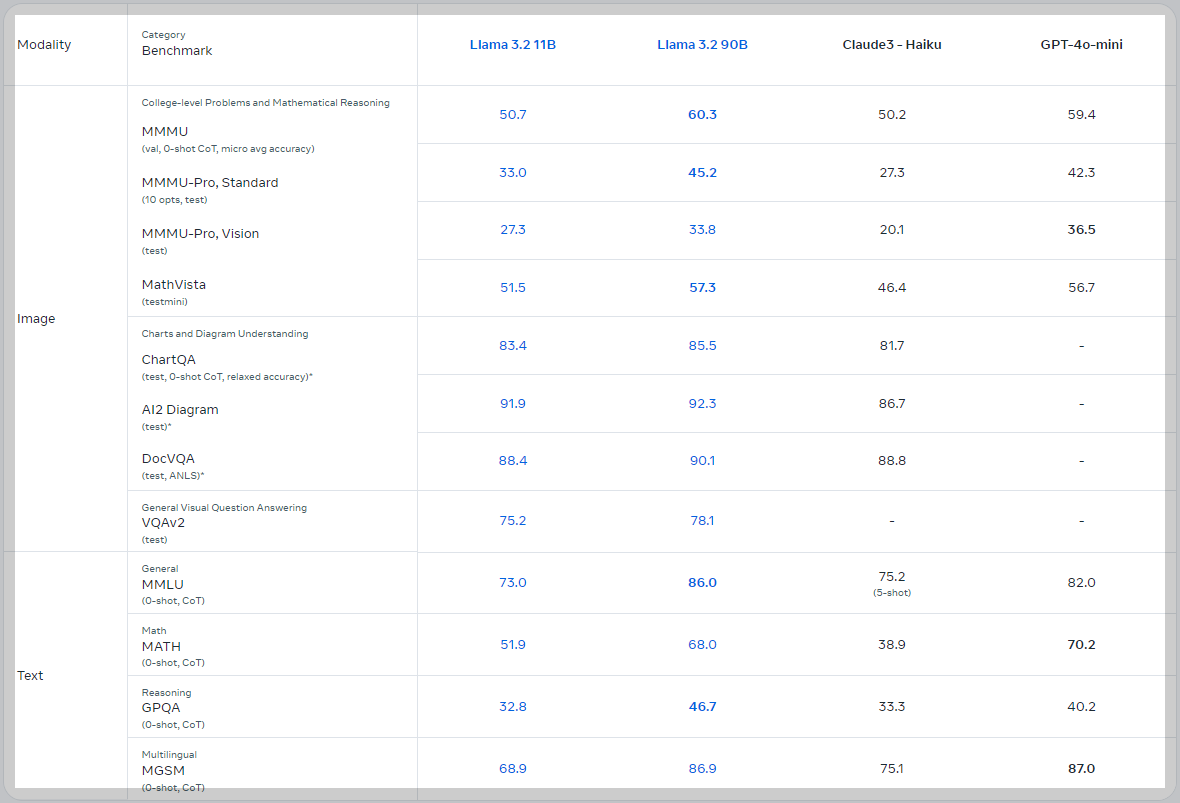Click the 33.8 MMMU-Pro Vision value
Image resolution: width=1180 pixels, height=803 pixels.
(x=702, y=230)
